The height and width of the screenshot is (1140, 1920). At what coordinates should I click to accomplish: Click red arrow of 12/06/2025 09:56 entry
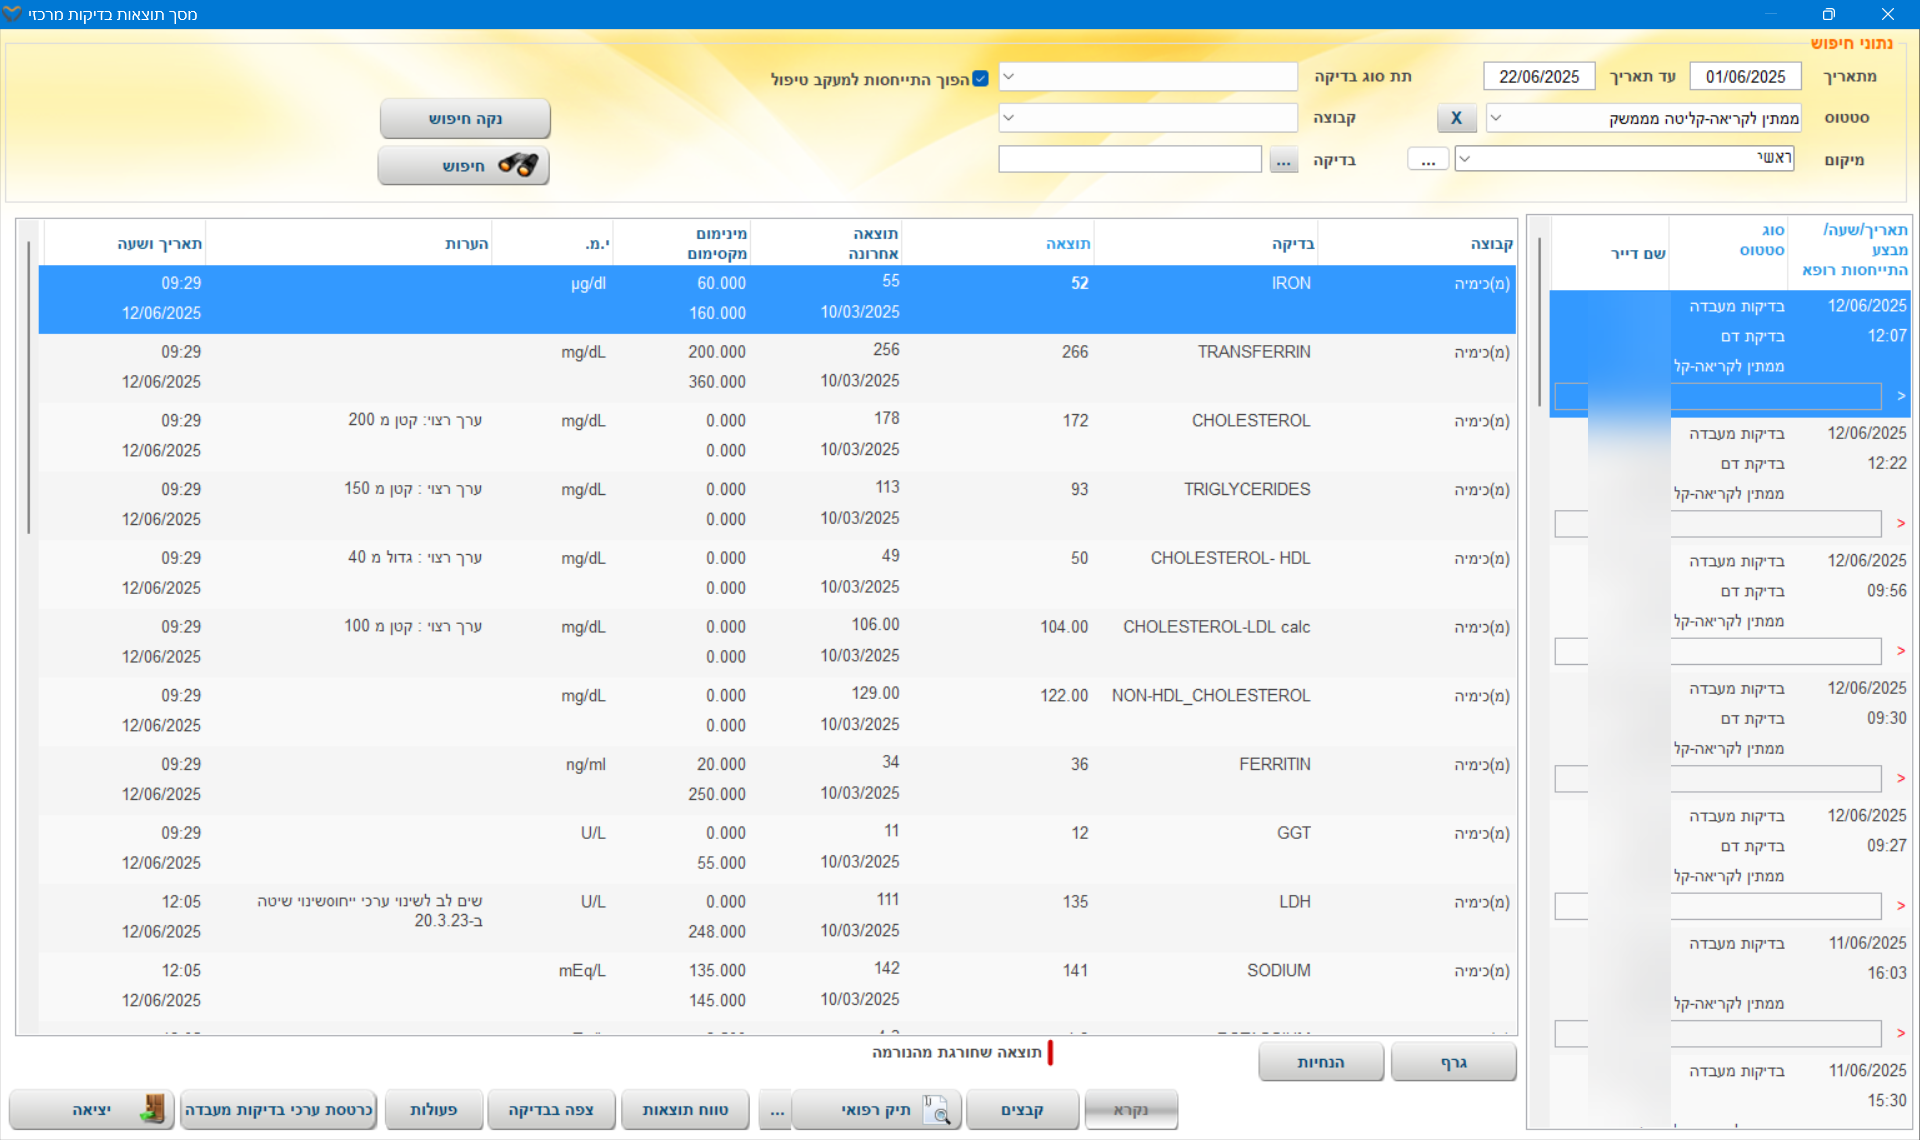[x=1901, y=651]
